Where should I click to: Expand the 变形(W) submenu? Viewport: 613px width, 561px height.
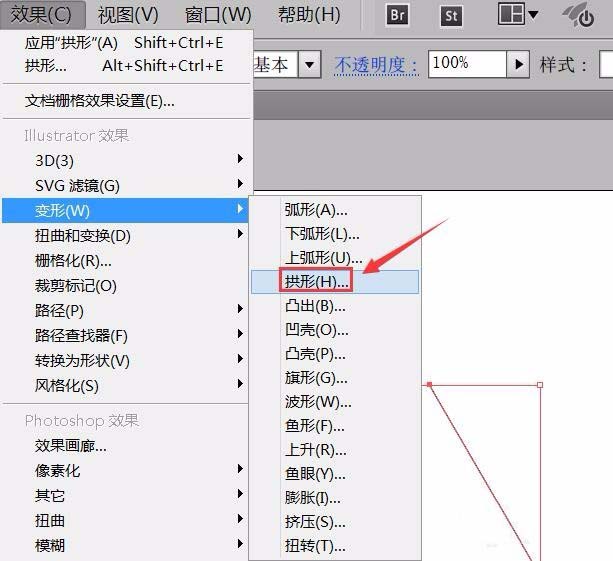[125, 210]
